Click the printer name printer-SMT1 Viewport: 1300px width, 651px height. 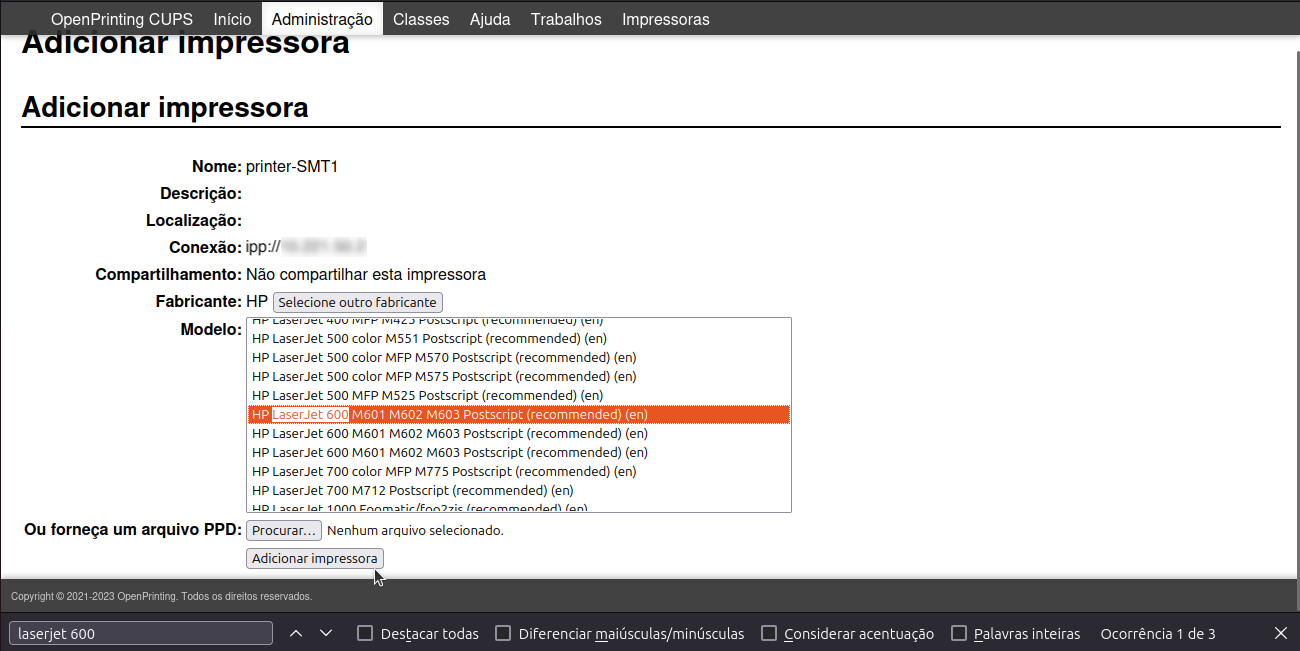tap(292, 166)
